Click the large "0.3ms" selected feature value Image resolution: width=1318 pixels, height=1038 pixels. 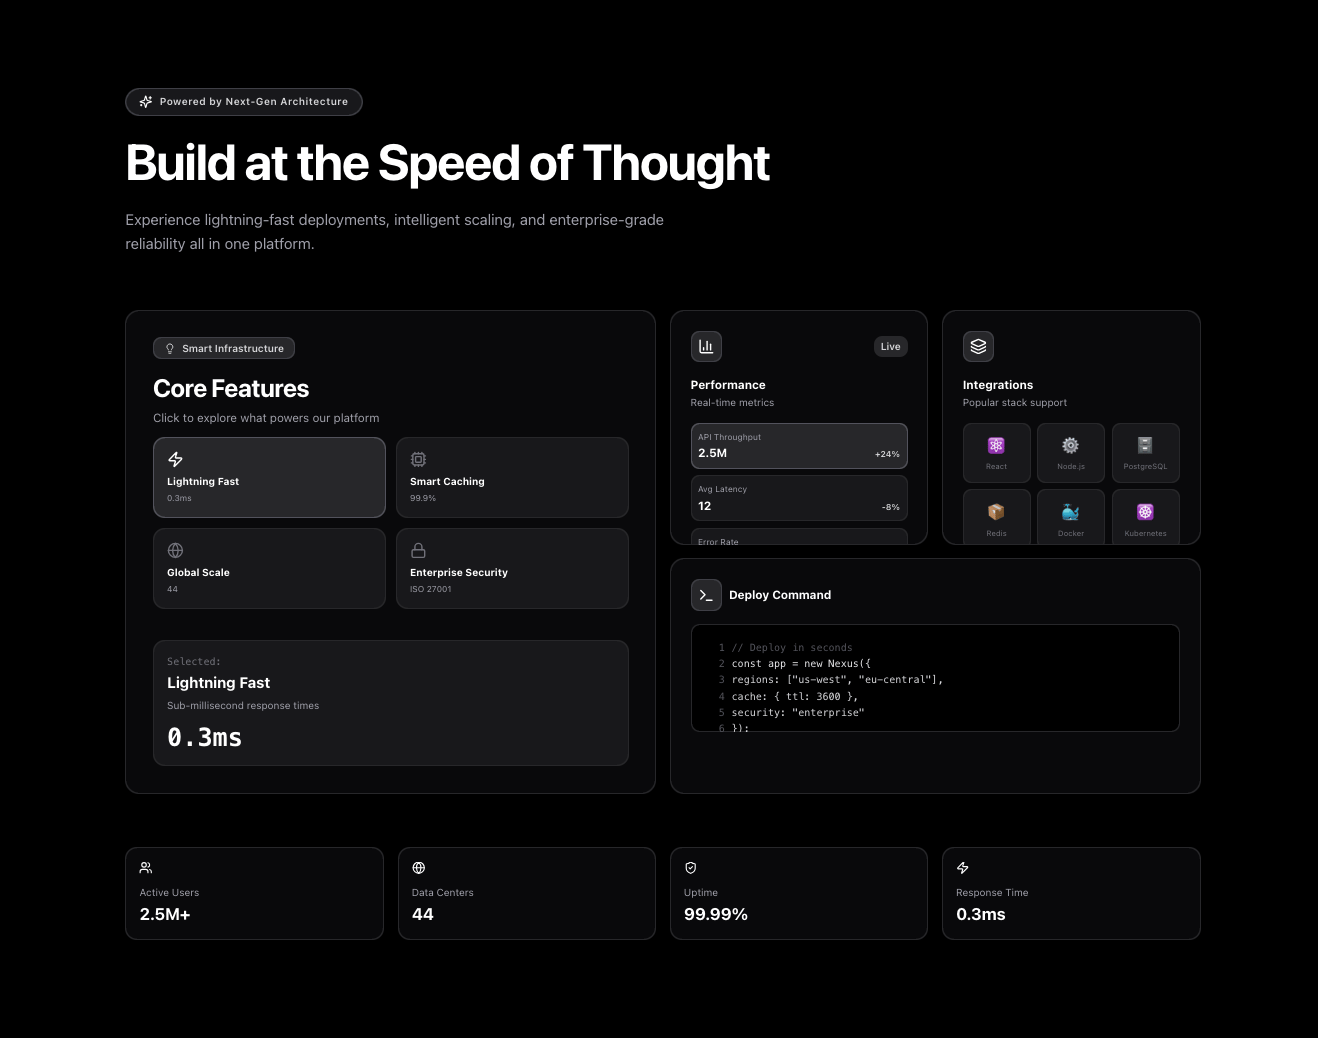(x=205, y=737)
